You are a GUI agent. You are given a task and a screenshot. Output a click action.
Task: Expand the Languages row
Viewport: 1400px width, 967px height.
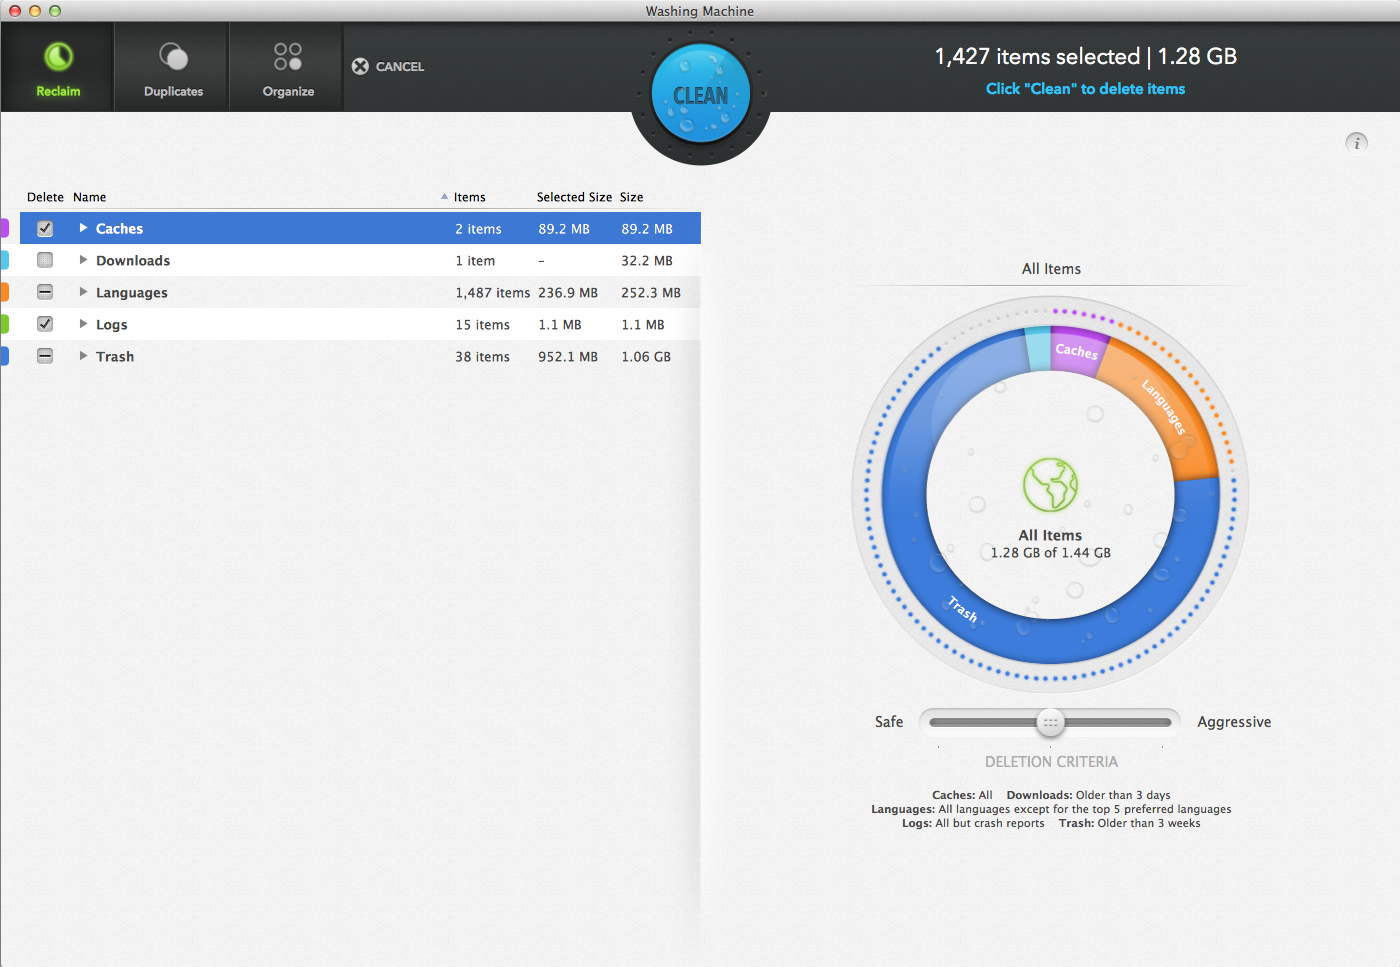[x=83, y=292]
